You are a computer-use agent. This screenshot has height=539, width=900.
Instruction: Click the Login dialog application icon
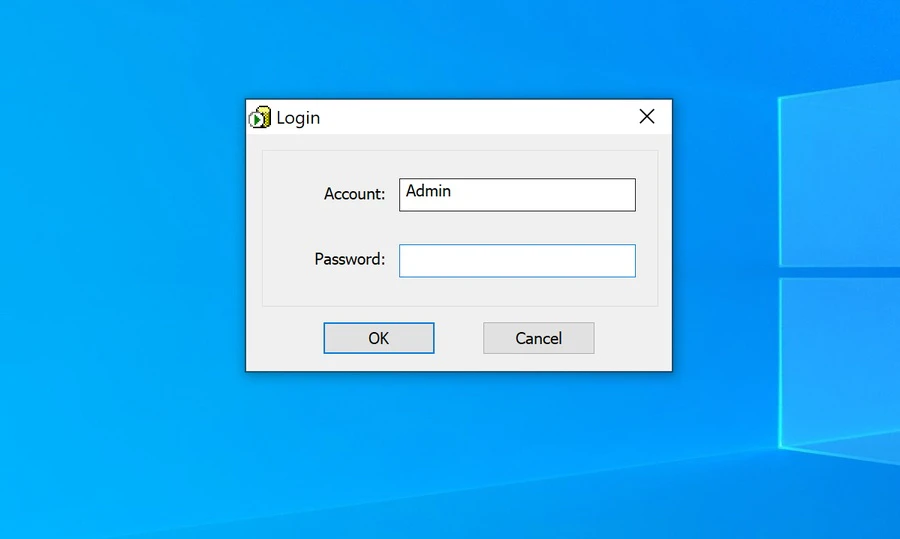click(x=259, y=118)
